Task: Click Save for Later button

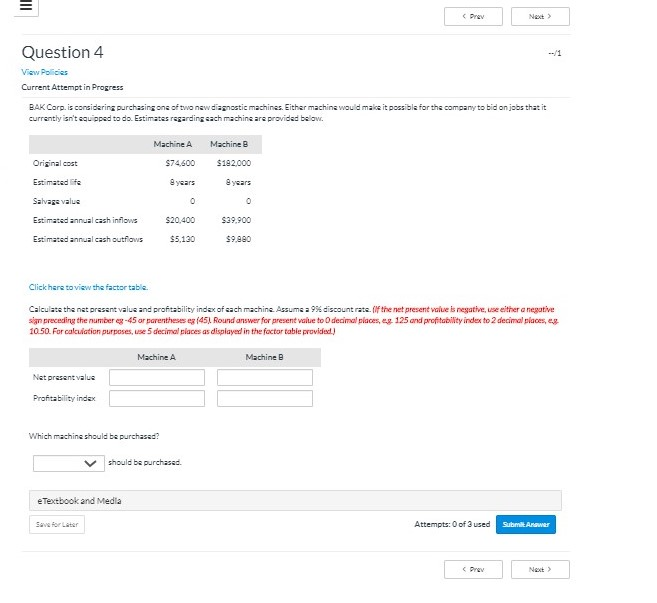Action: tap(57, 525)
